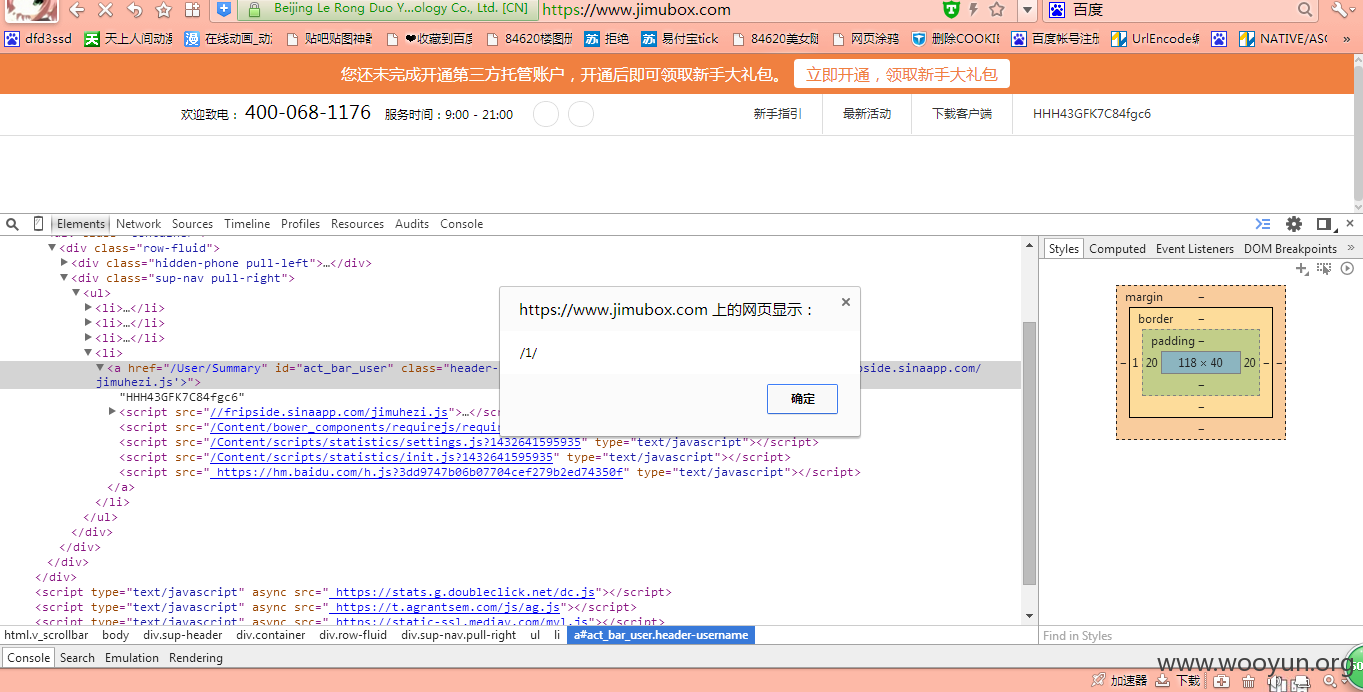Go back with browser back arrow
Image resolution: width=1363 pixels, height=692 pixels.
pos(77,10)
